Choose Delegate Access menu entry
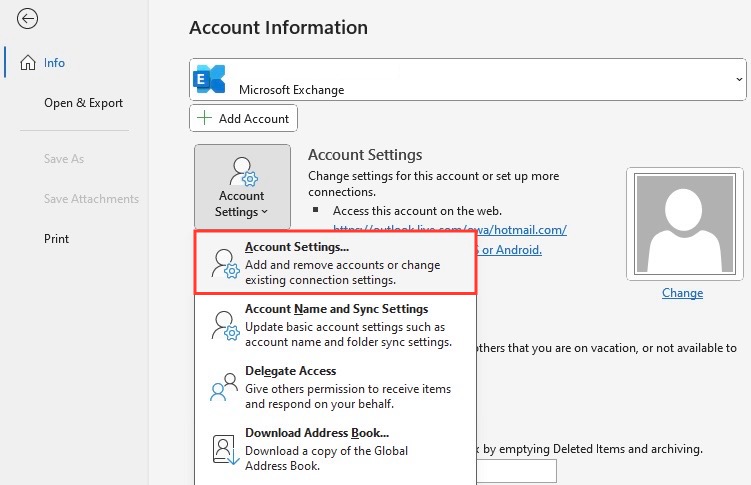 tap(335, 387)
